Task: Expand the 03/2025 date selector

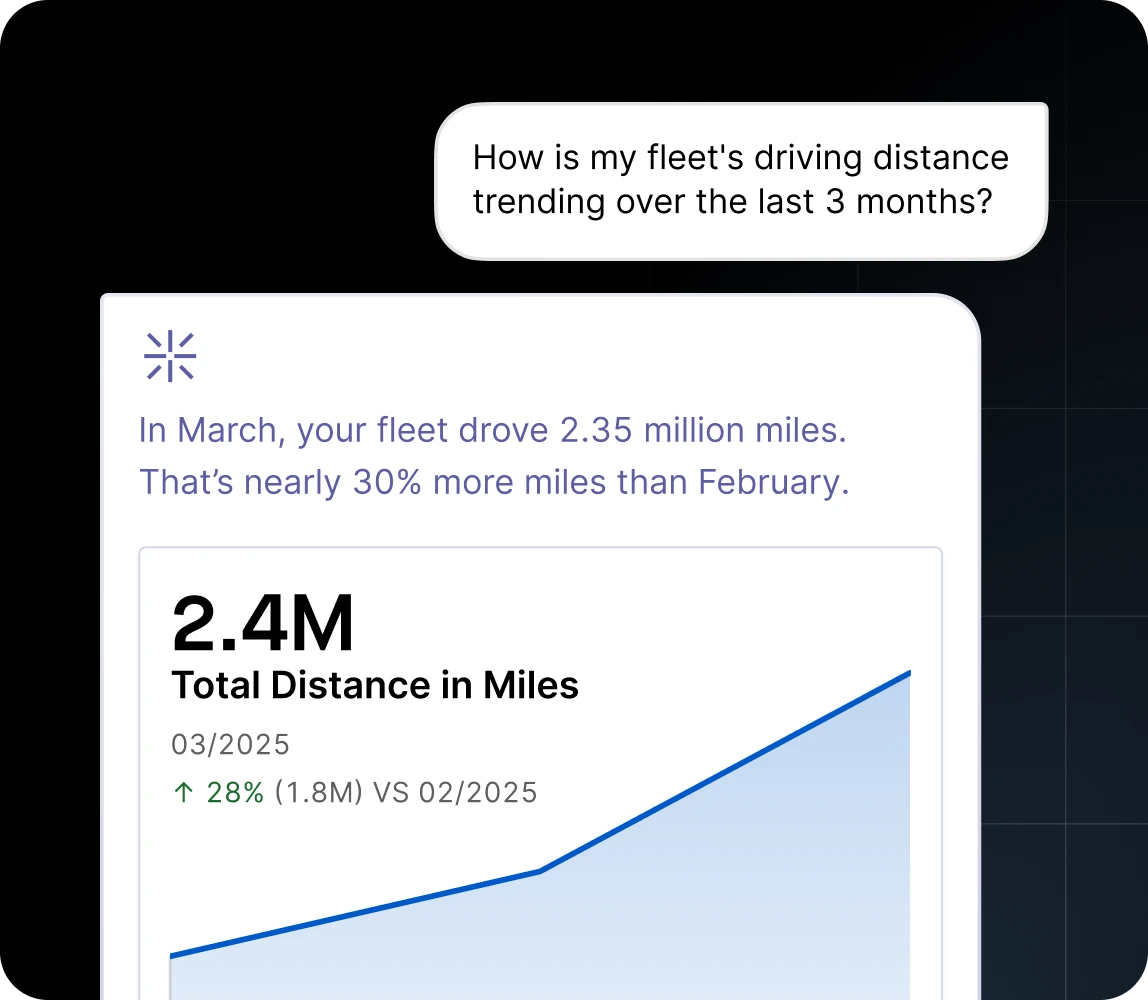Action: pyautogui.click(x=231, y=744)
